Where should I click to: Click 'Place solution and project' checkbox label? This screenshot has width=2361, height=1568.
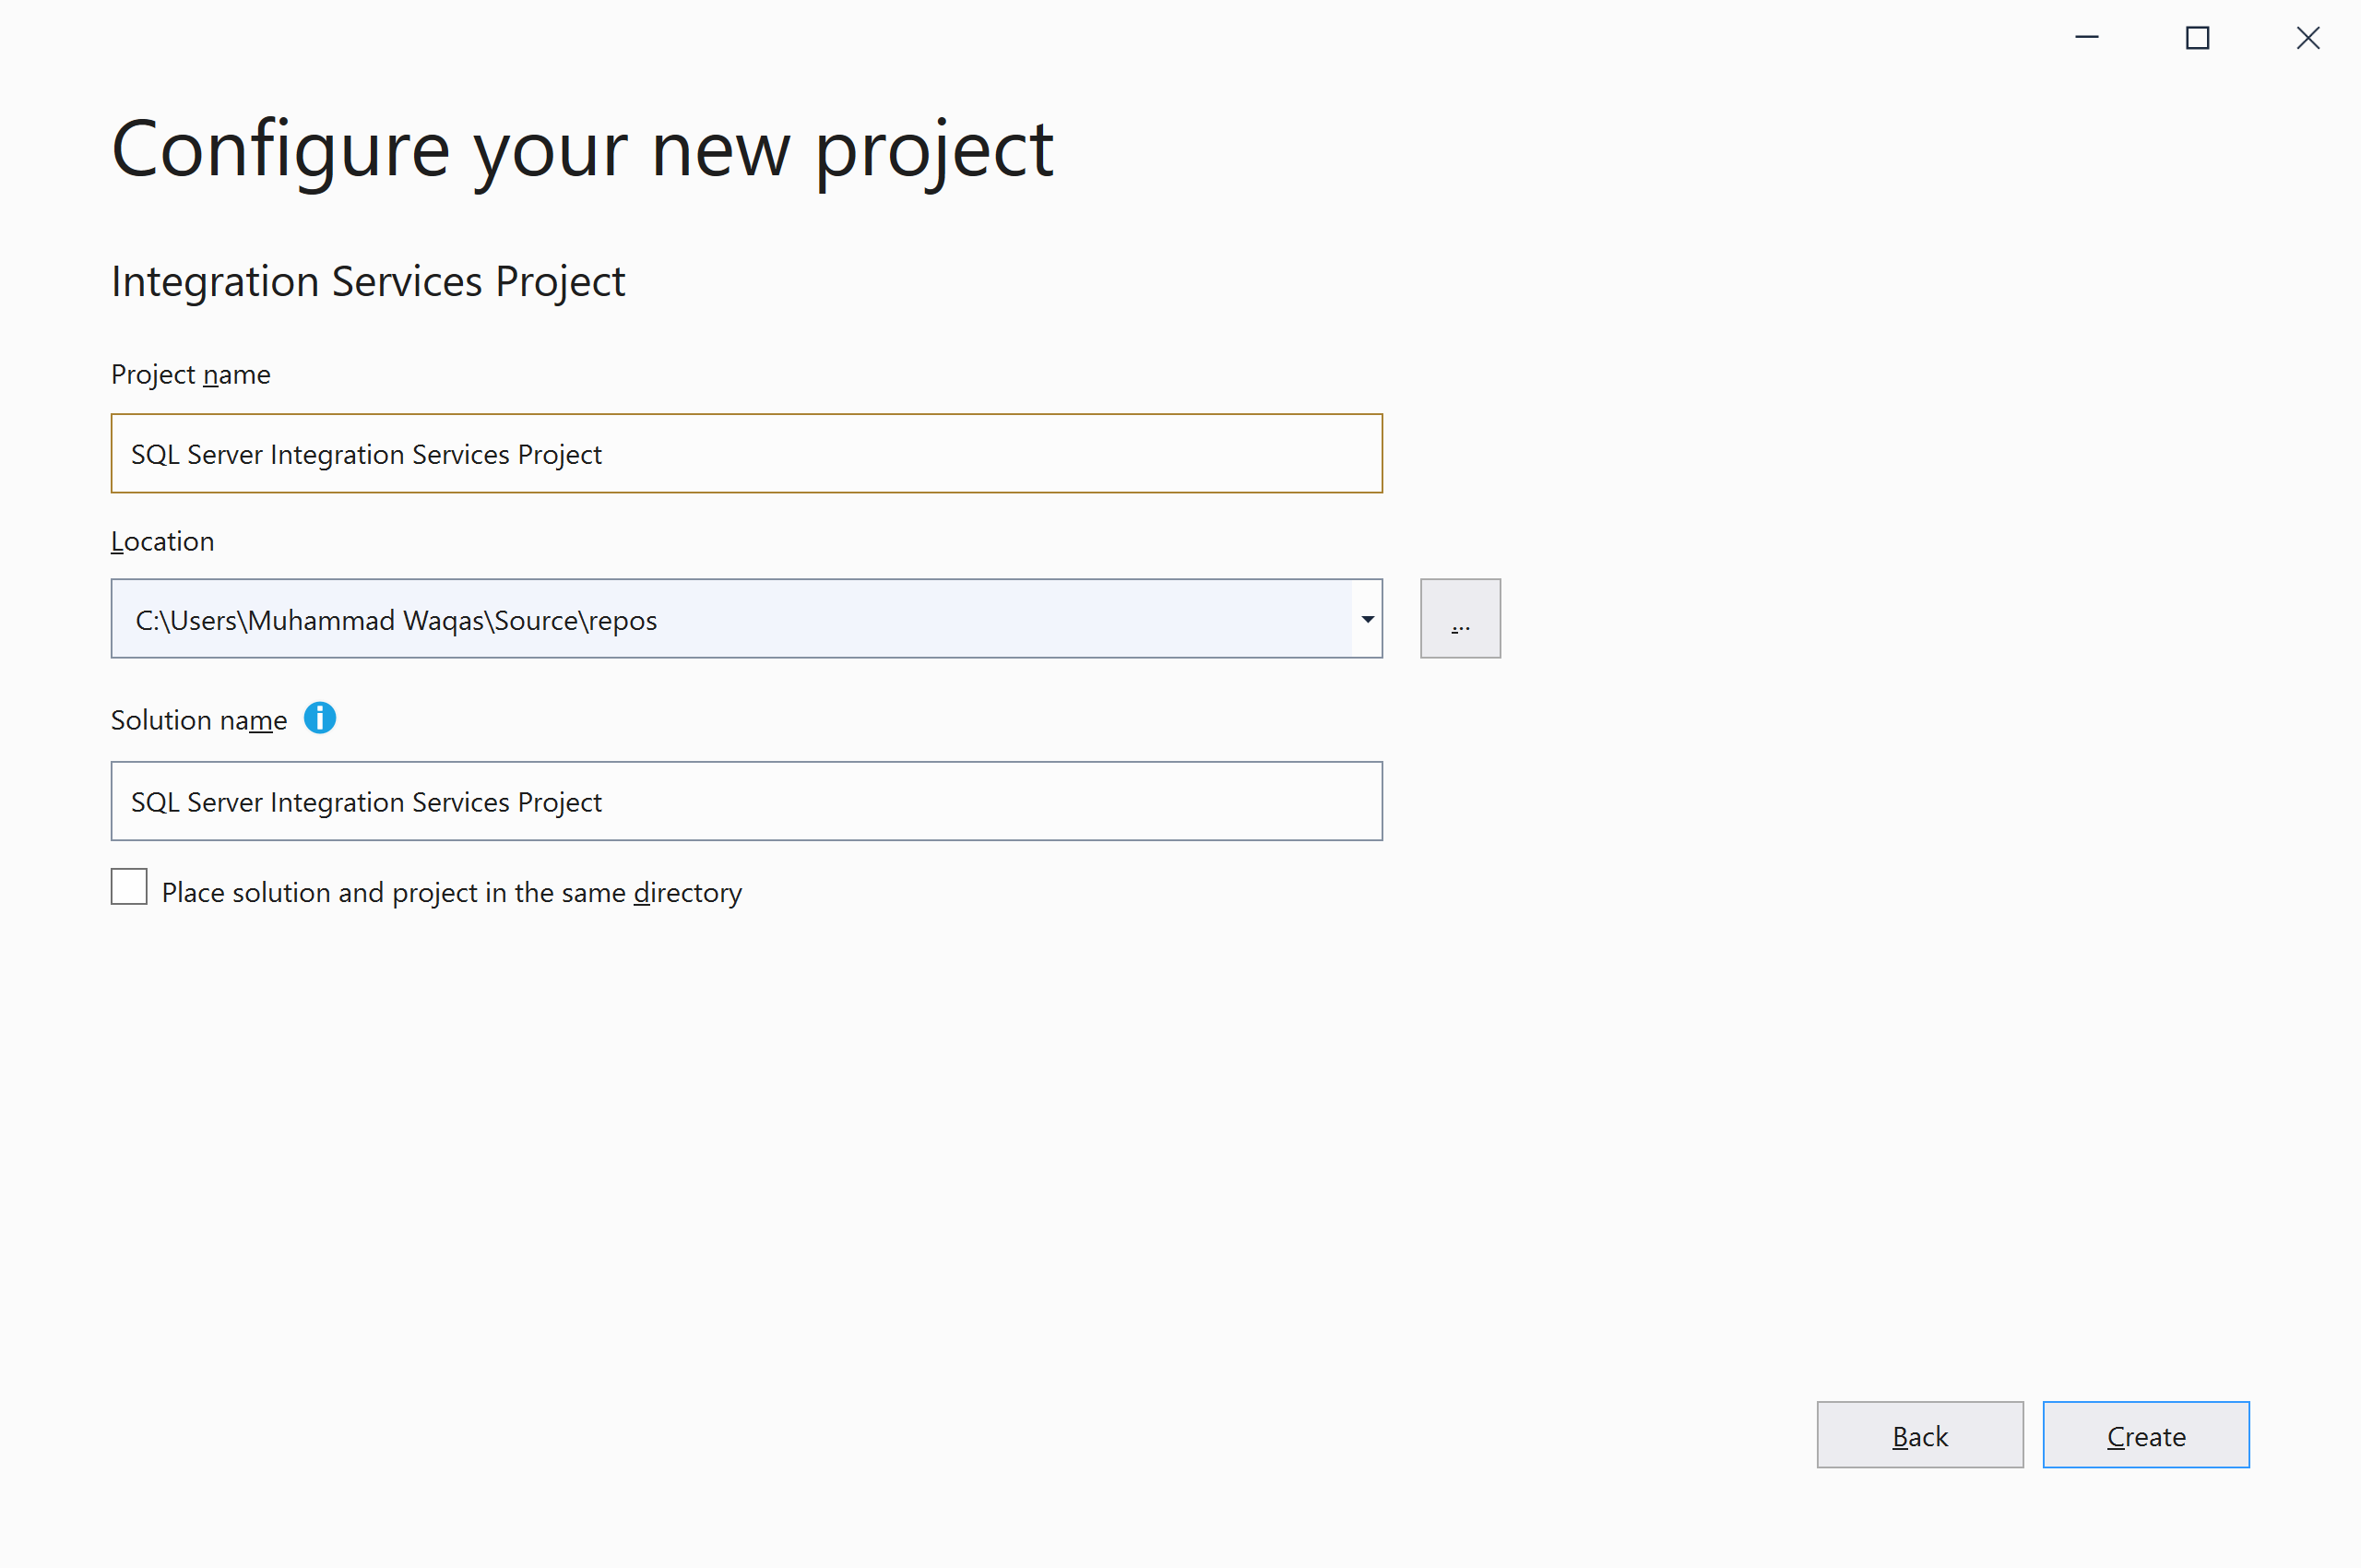[x=451, y=892]
